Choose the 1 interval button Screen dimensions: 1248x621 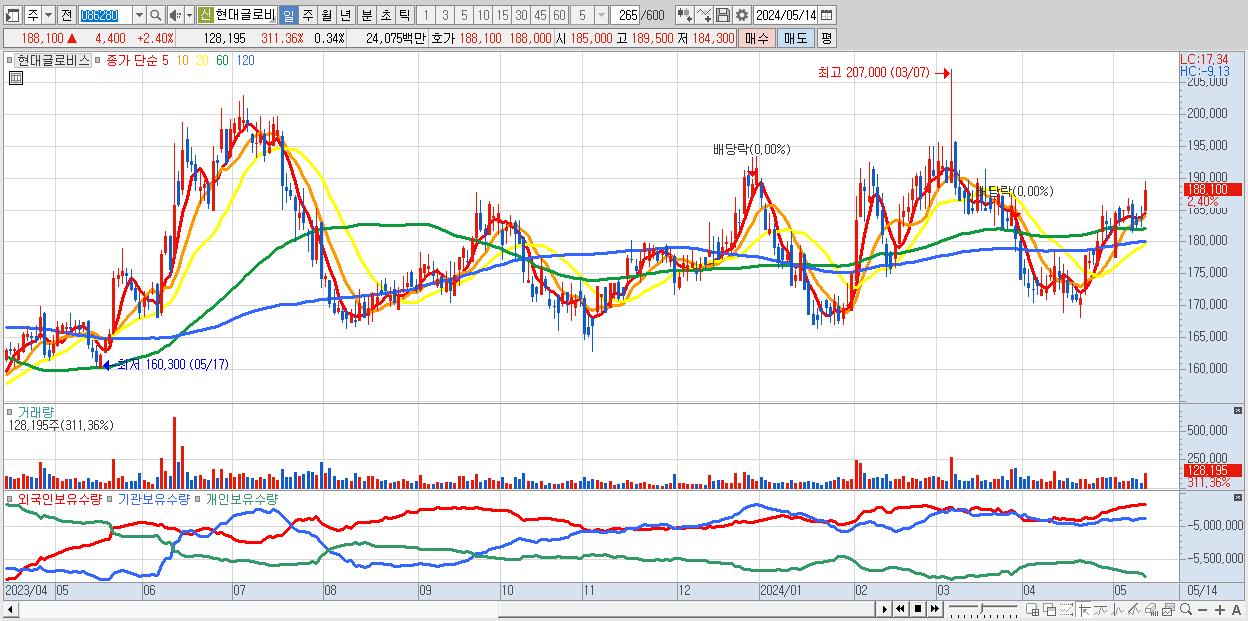[x=425, y=16]
